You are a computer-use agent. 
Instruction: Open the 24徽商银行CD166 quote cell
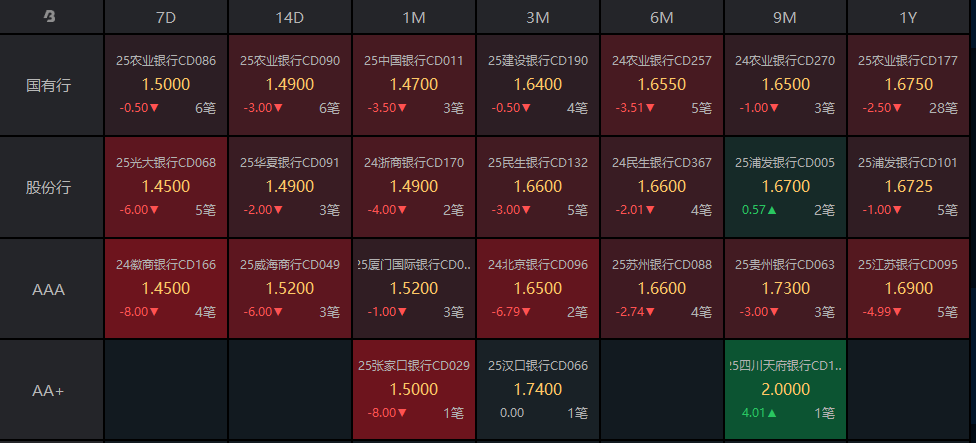coord(166,289)
